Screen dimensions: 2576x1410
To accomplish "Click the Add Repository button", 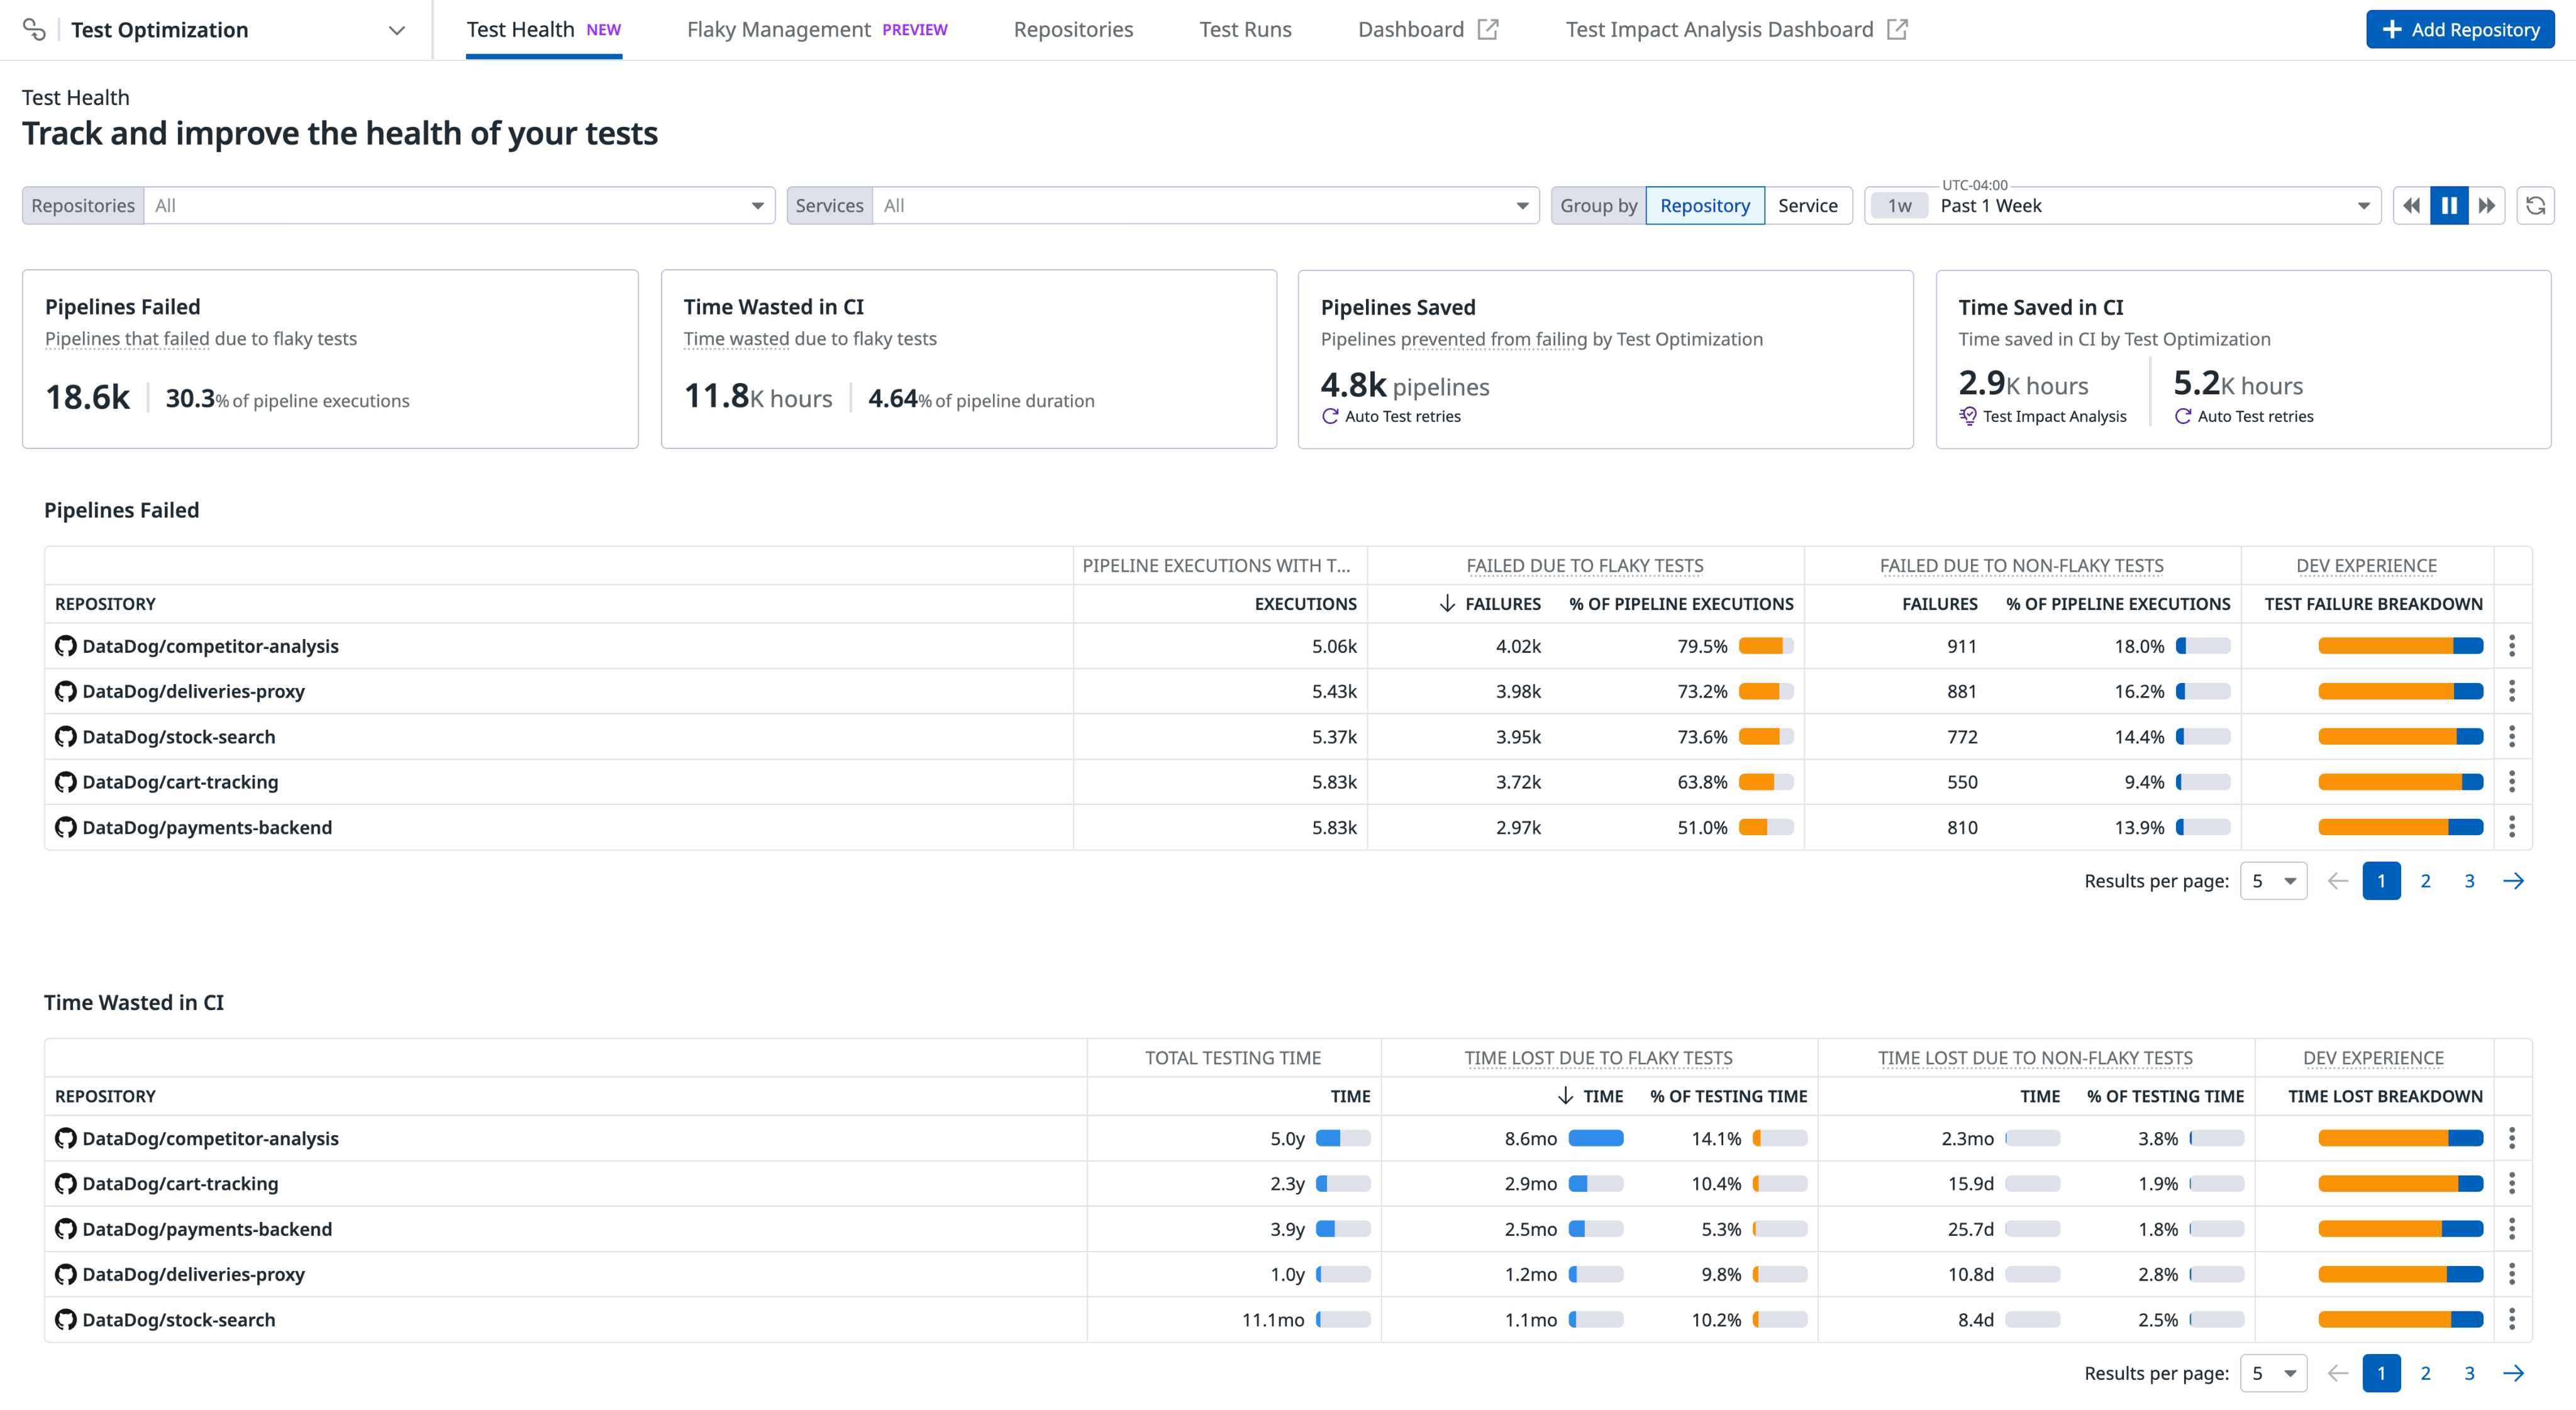I will [2459, 30].
